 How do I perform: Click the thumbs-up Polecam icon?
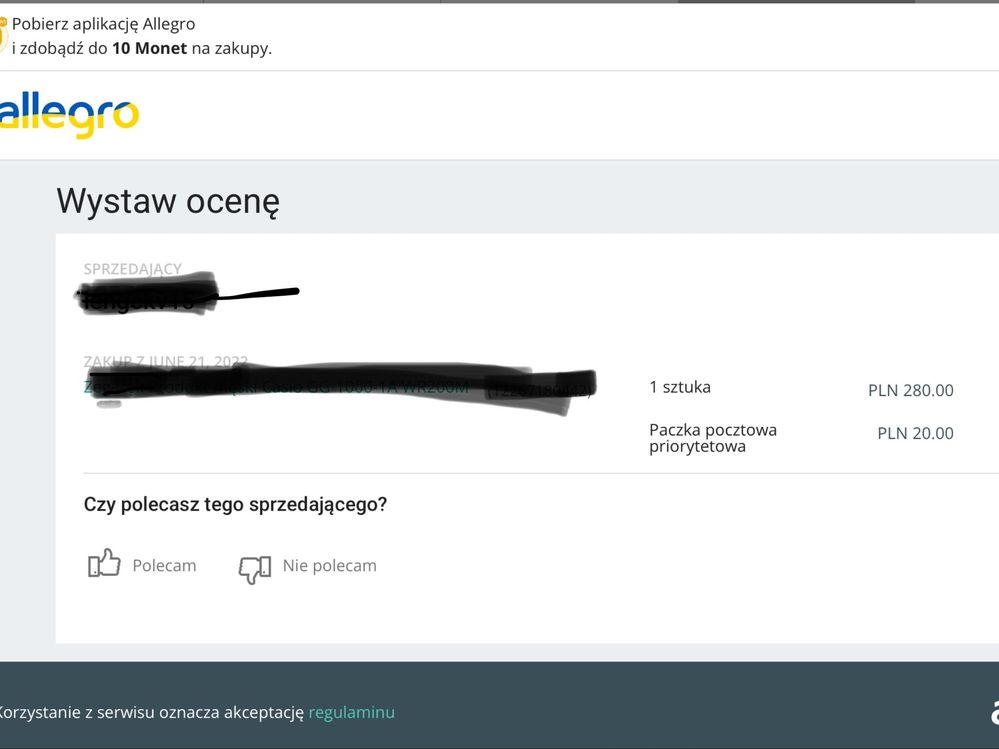(x=104, y=564)
